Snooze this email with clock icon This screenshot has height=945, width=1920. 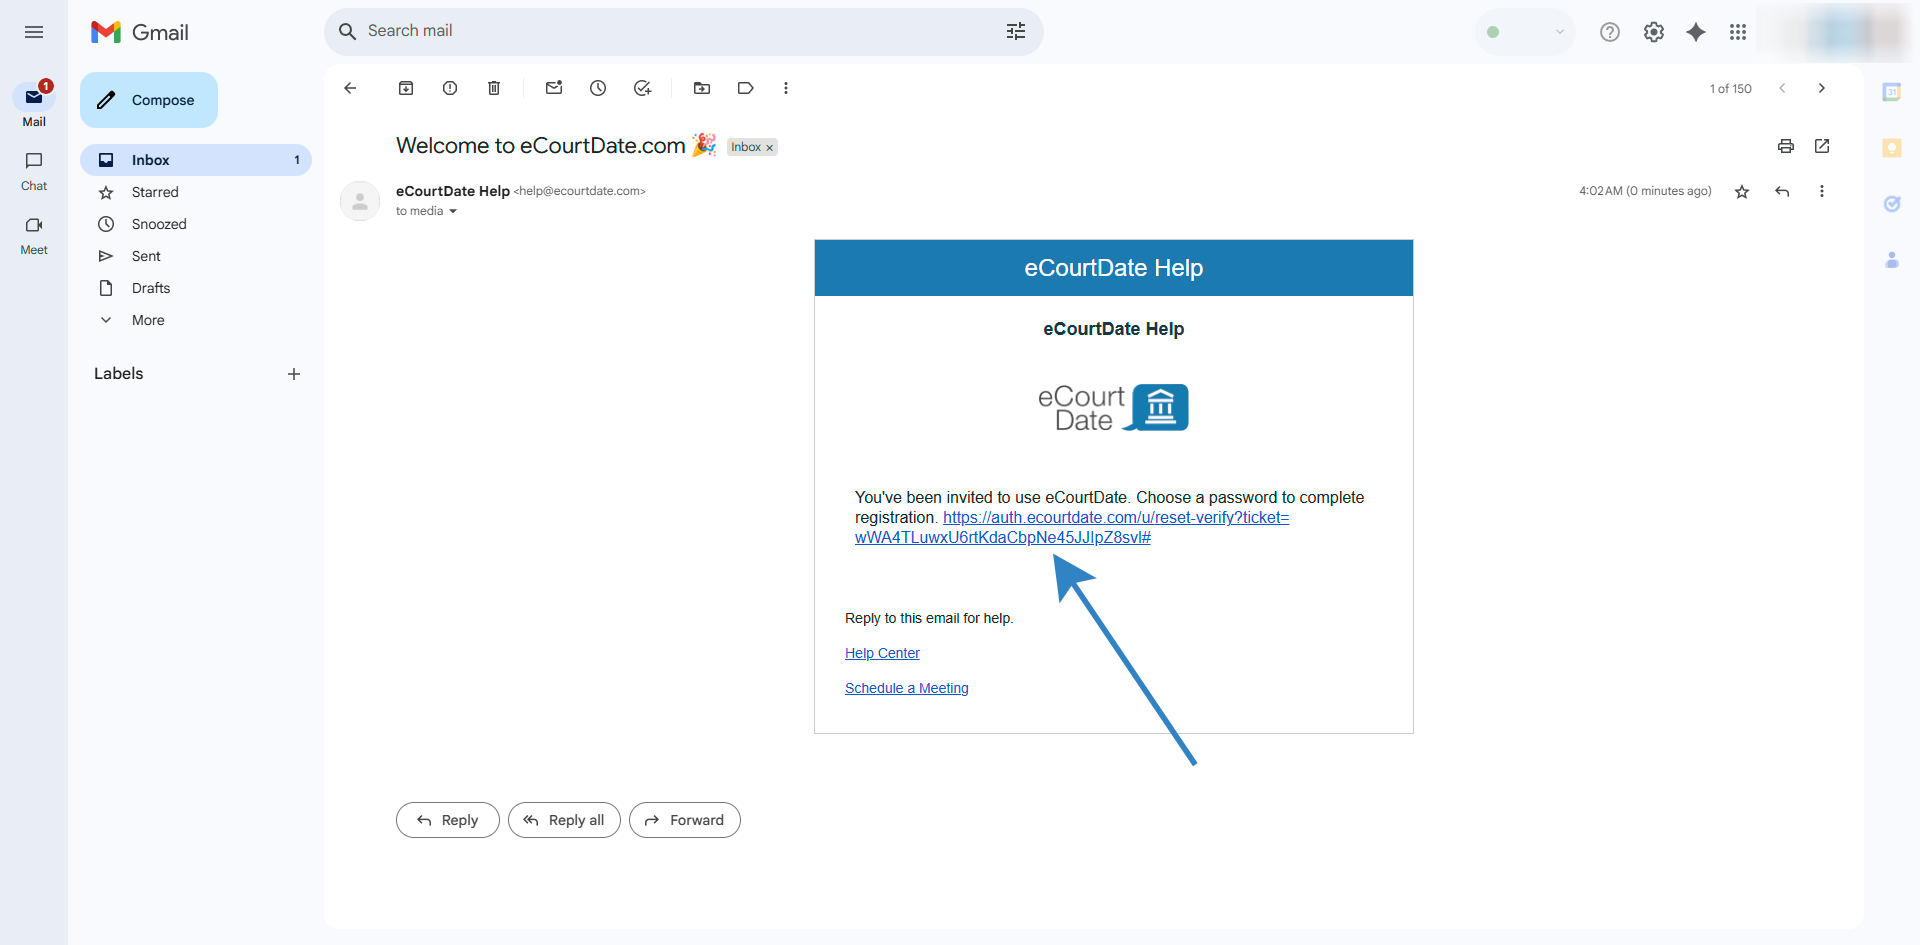tap(598, 88)
